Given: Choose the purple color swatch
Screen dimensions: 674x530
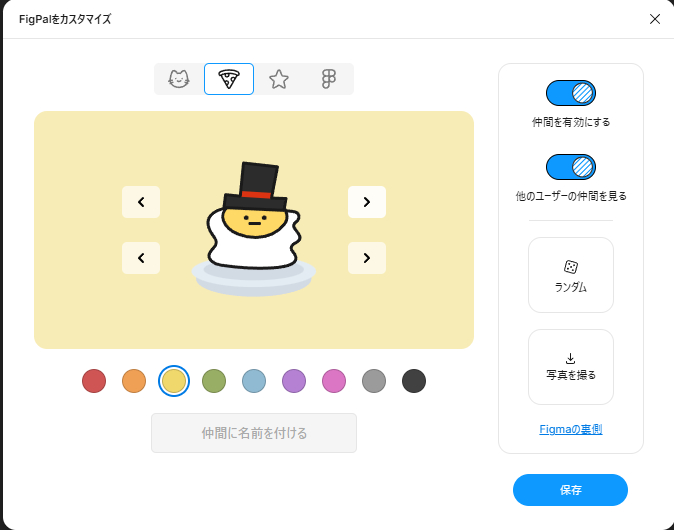Looking at the screenshot, I should click(x=294, y=381).
